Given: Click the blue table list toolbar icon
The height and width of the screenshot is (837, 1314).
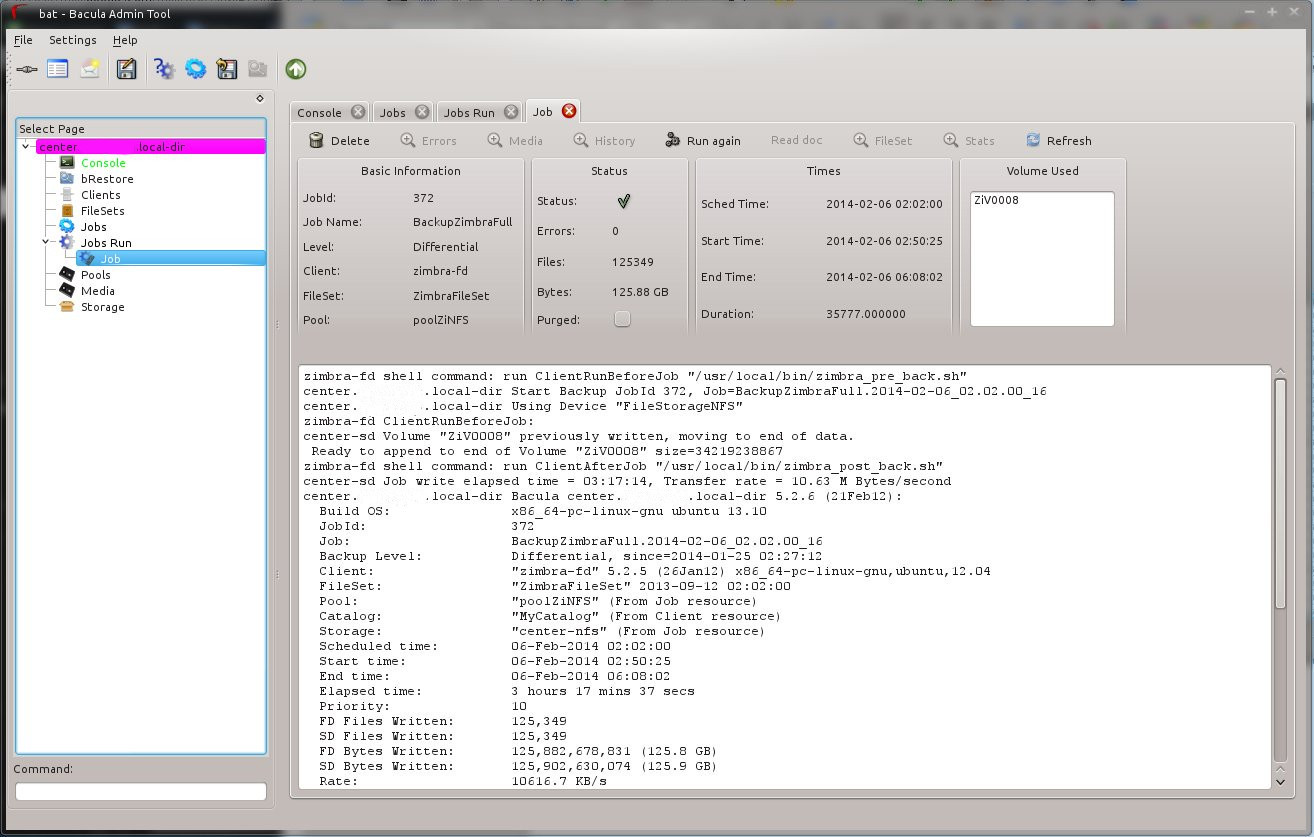Looking at the screenshot, I should tap(58, 69).
